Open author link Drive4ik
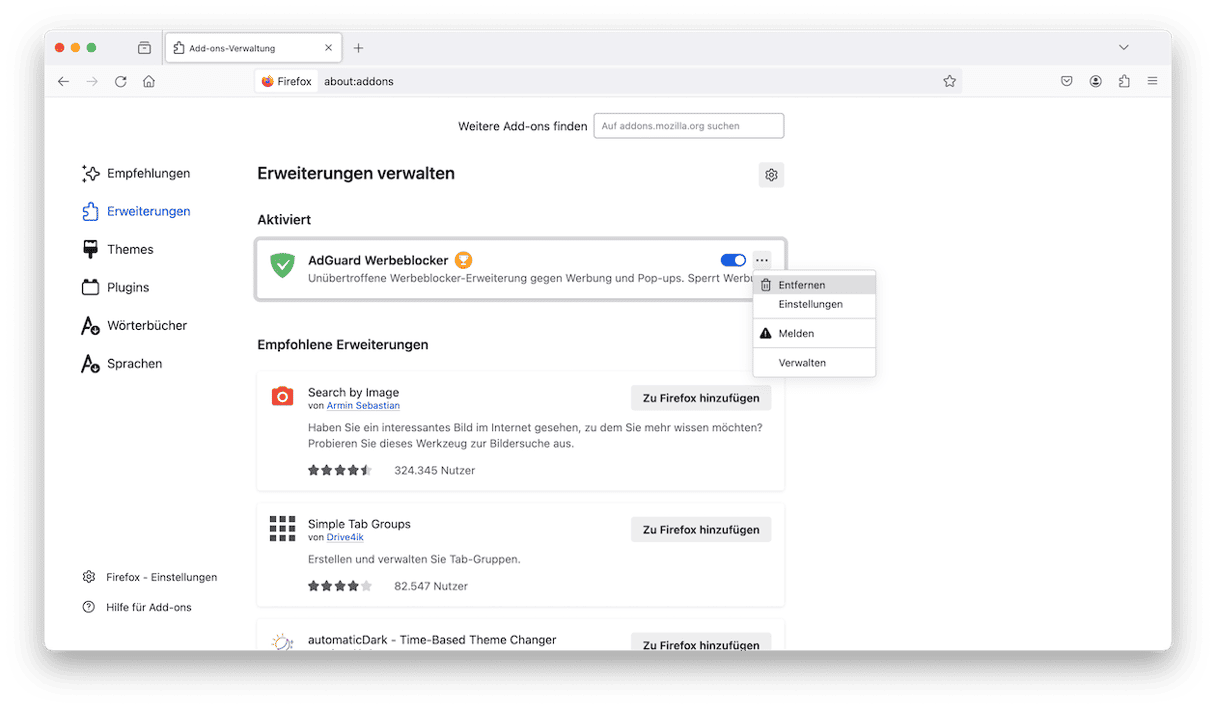Image resolution: width=1216 pixels, height=709 pixels. coord(345,538)
